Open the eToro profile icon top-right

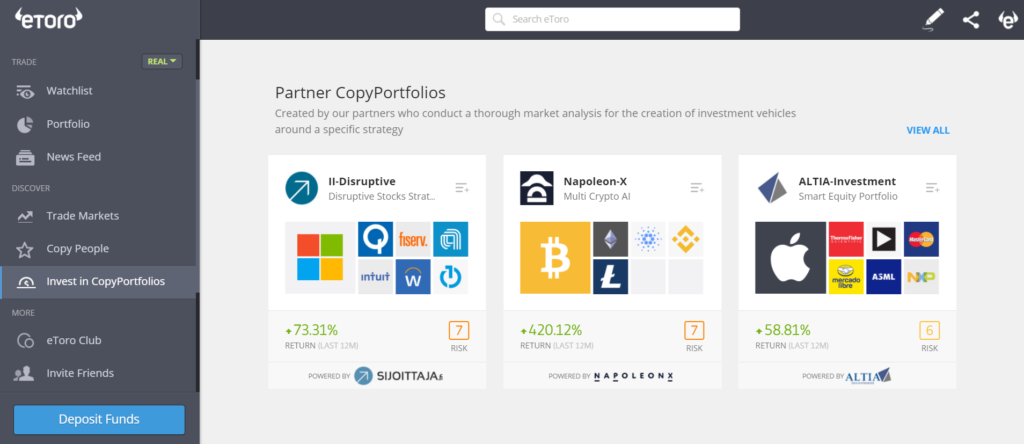point(1007,19)
